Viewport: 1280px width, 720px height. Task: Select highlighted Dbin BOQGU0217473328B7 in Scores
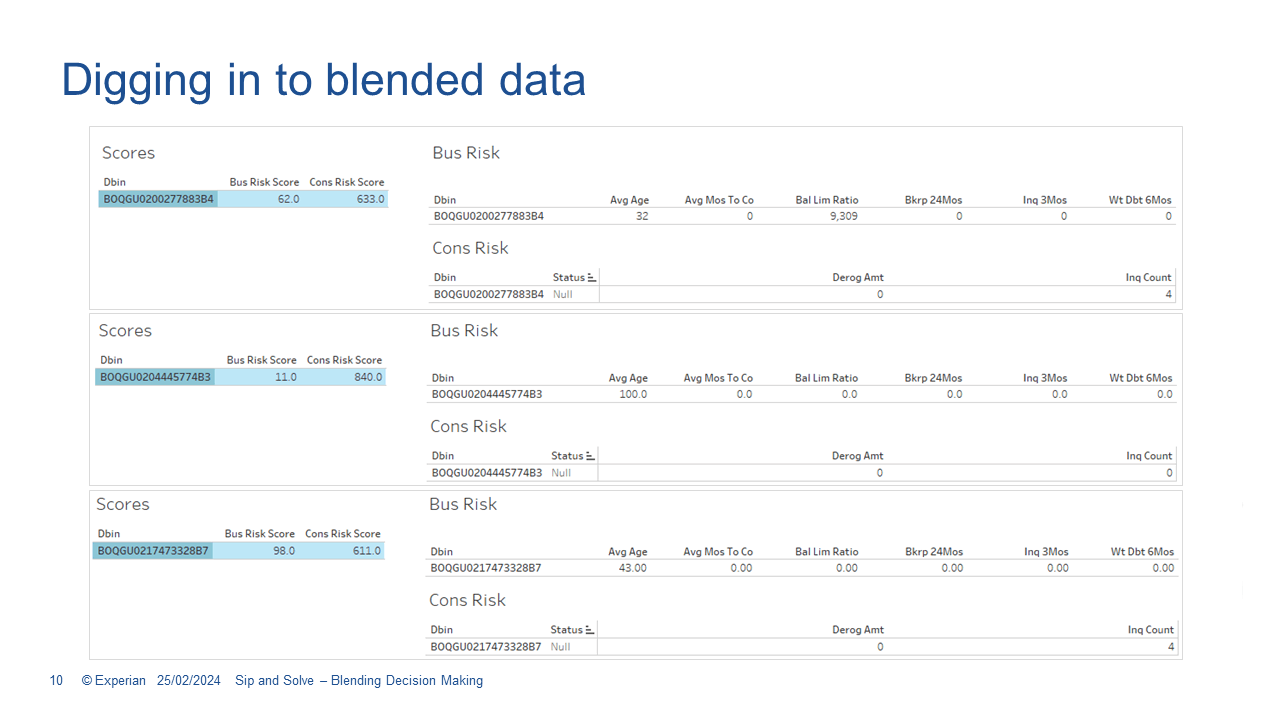(153, 551)
